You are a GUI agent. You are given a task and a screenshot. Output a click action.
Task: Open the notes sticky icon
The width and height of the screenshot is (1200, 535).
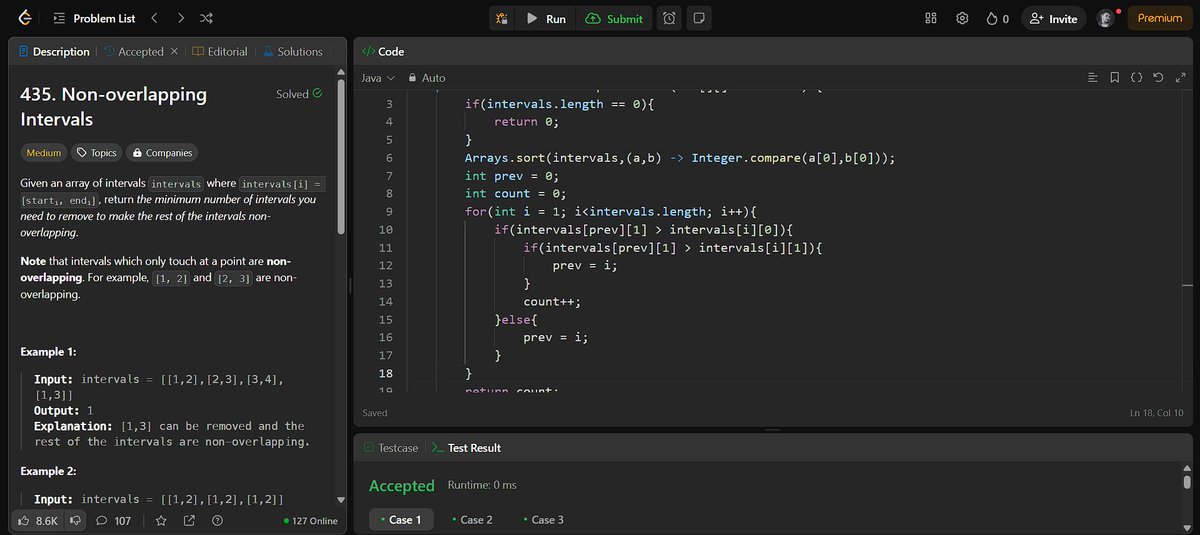699,18
